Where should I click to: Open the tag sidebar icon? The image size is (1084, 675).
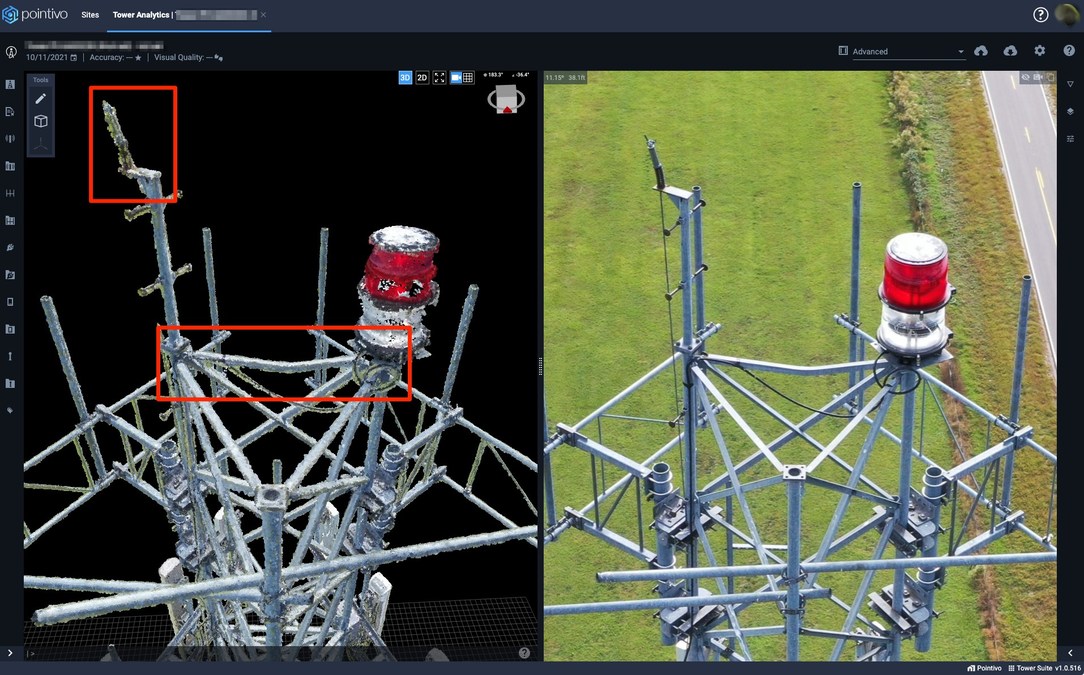pos(10,411)
